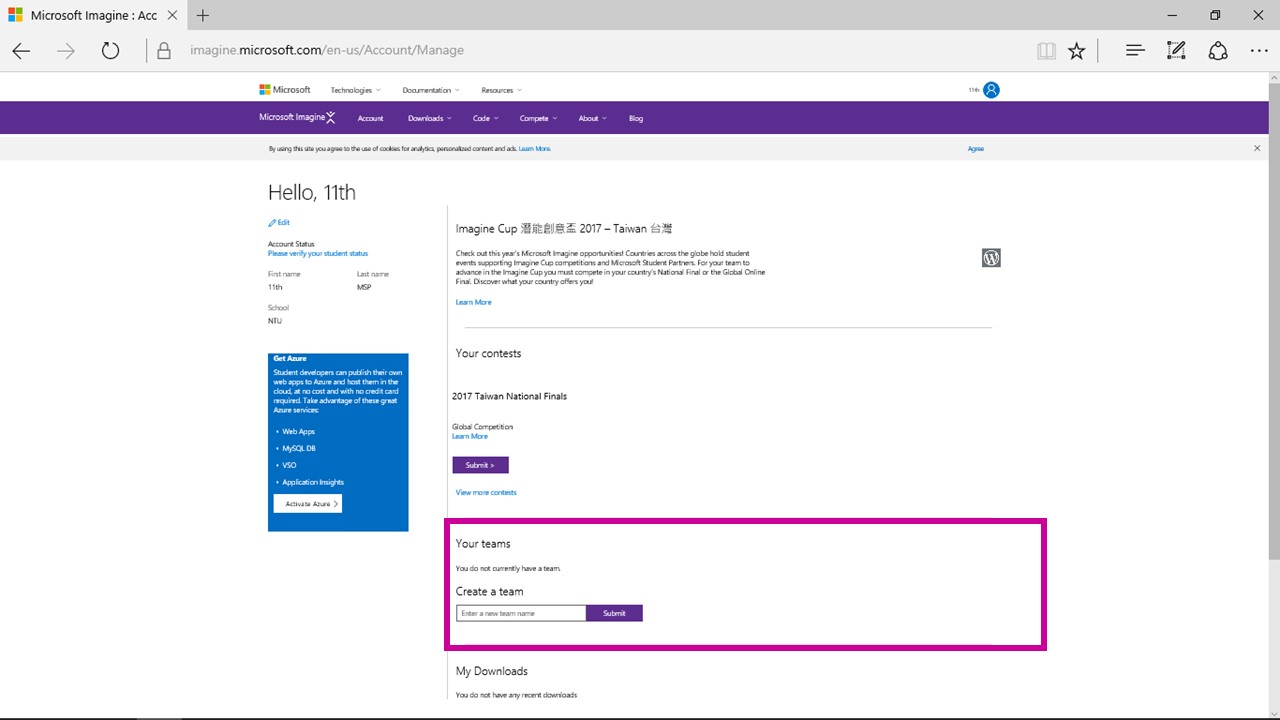This screenshot has height=720, width=1280.
Task: Expand the Documentation dropdown
Action: tap(431, 90)
